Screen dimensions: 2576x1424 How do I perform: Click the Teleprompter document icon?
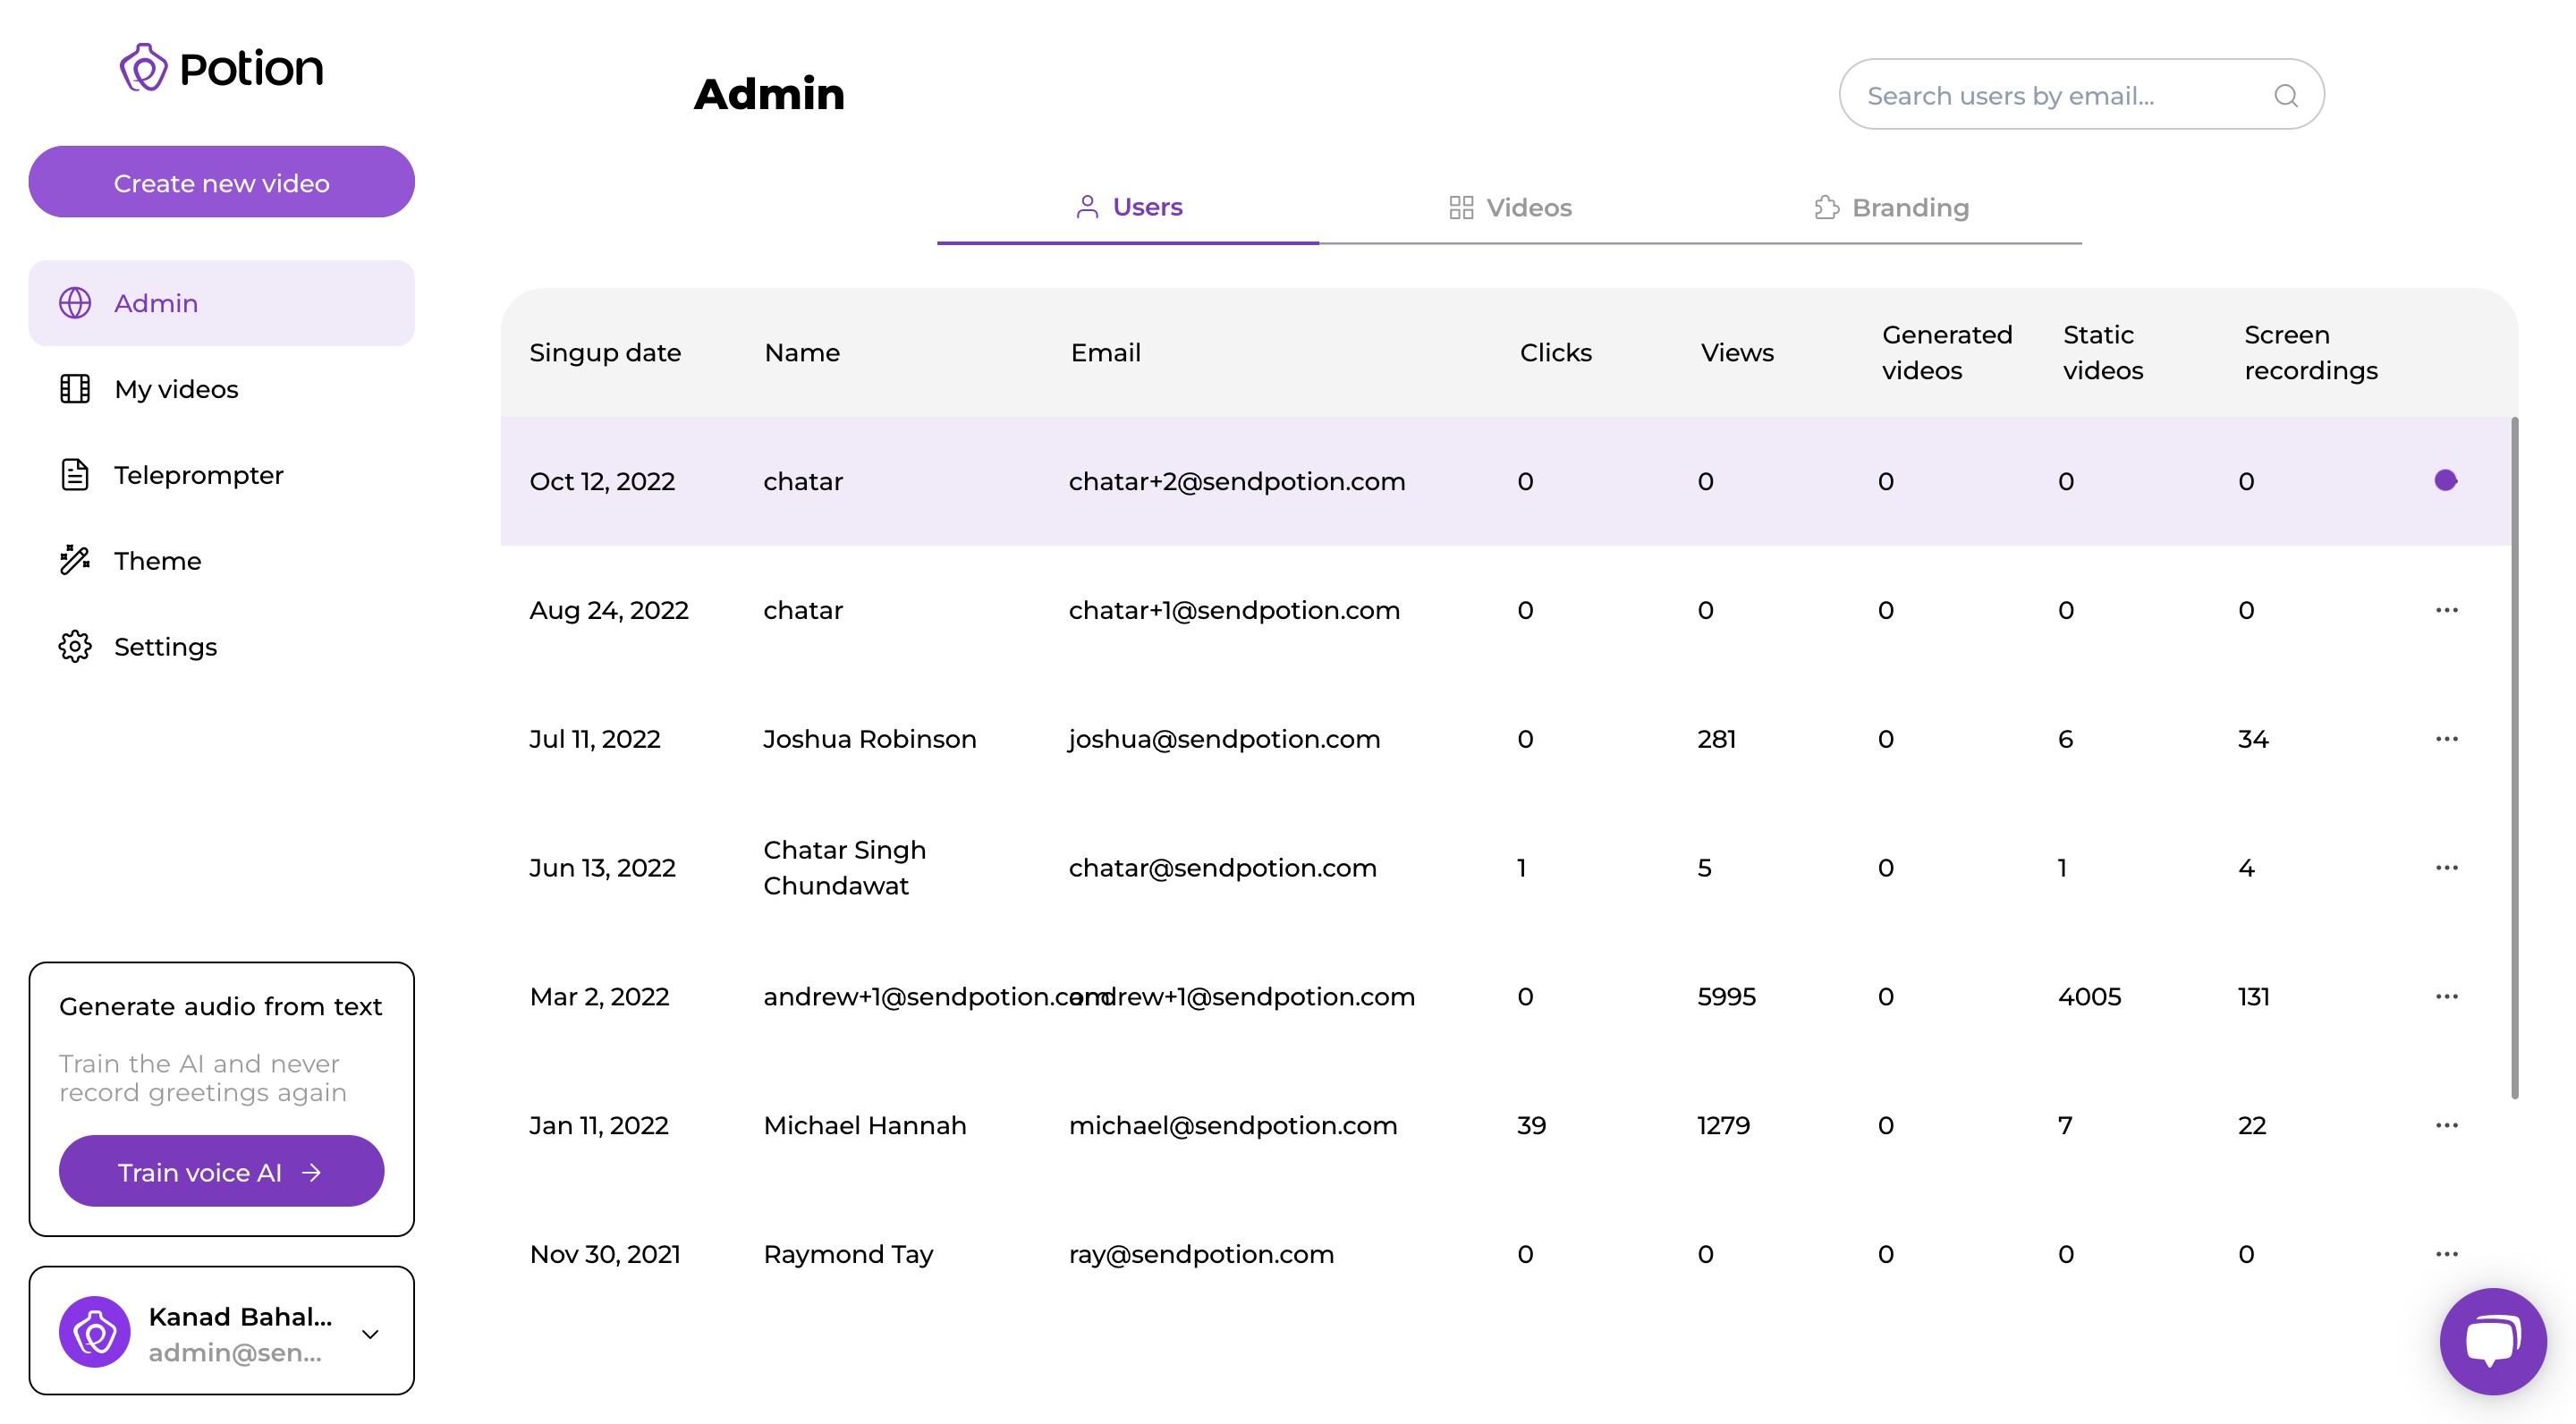[75, 475]
